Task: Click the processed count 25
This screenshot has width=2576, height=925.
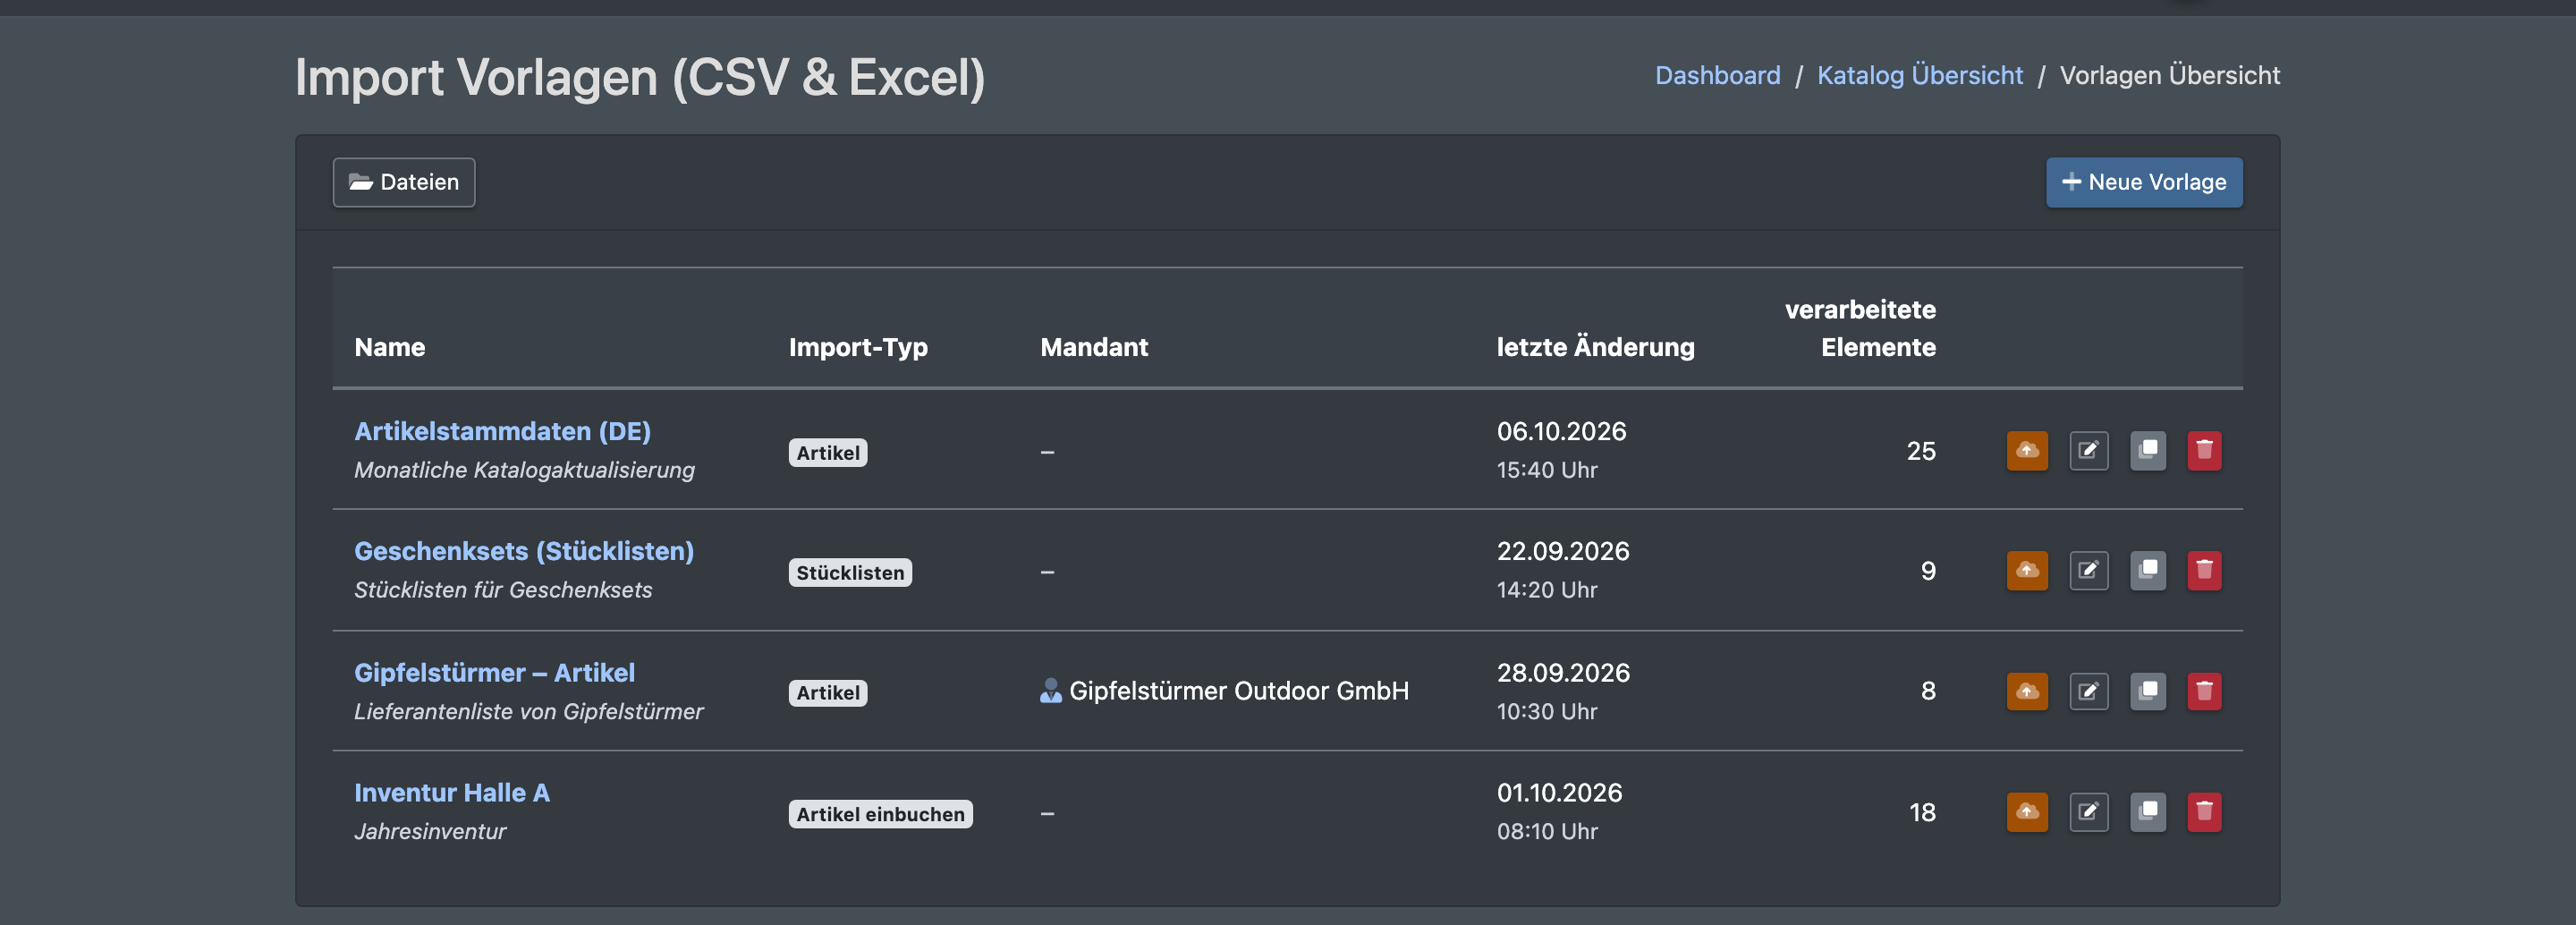Action: point(1920,451)
